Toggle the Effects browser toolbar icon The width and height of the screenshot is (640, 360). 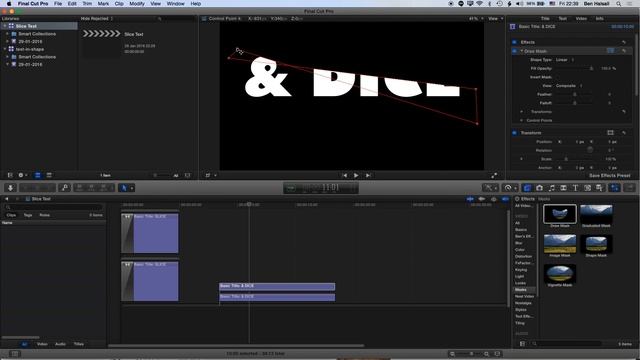(527, 188)
